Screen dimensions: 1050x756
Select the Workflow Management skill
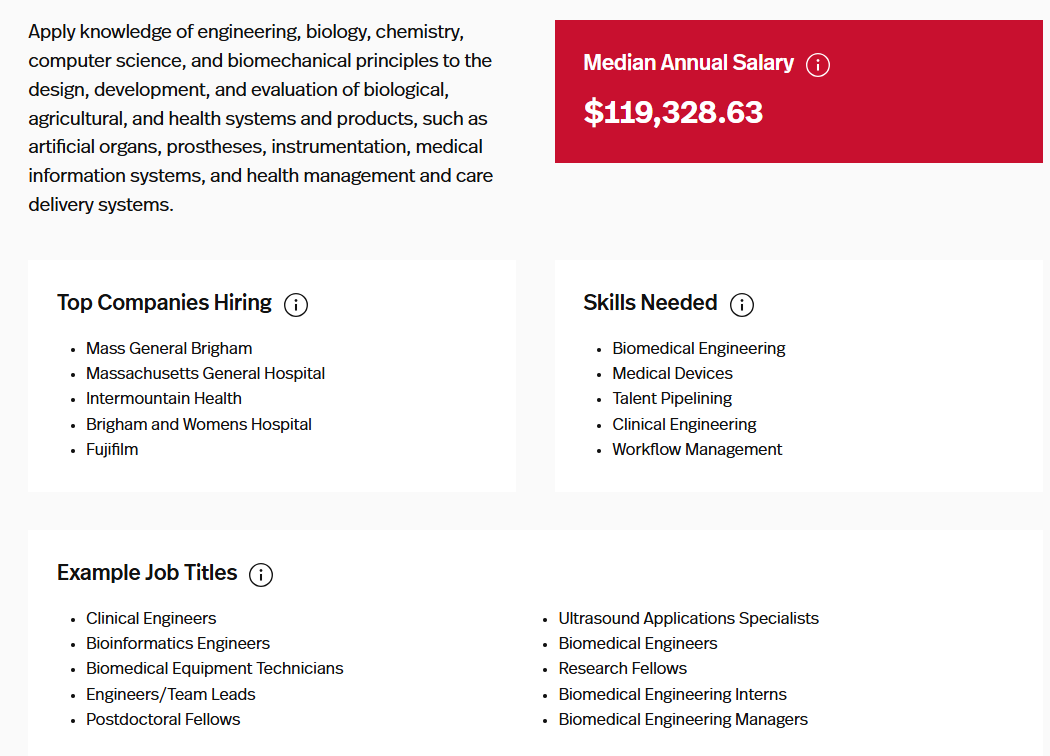[697, 449]
